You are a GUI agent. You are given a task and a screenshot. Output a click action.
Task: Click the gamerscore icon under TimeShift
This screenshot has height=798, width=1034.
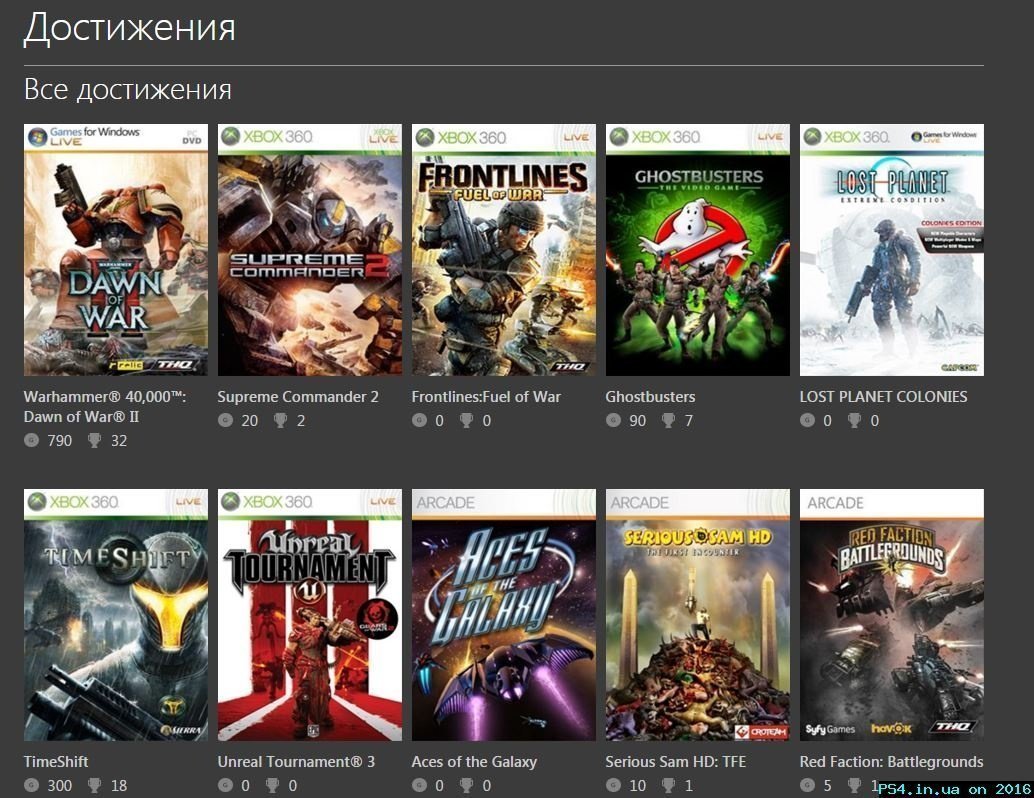(32, 785)
